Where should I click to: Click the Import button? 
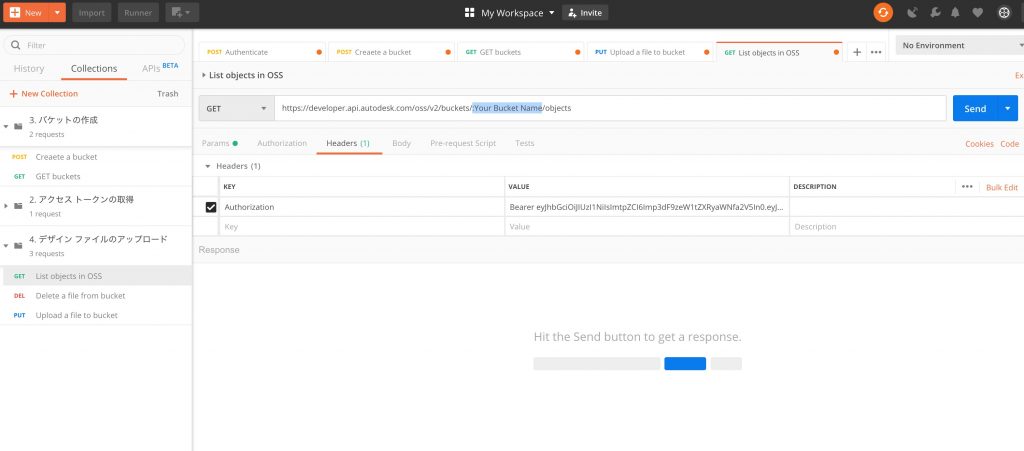[x=91, y=12]
